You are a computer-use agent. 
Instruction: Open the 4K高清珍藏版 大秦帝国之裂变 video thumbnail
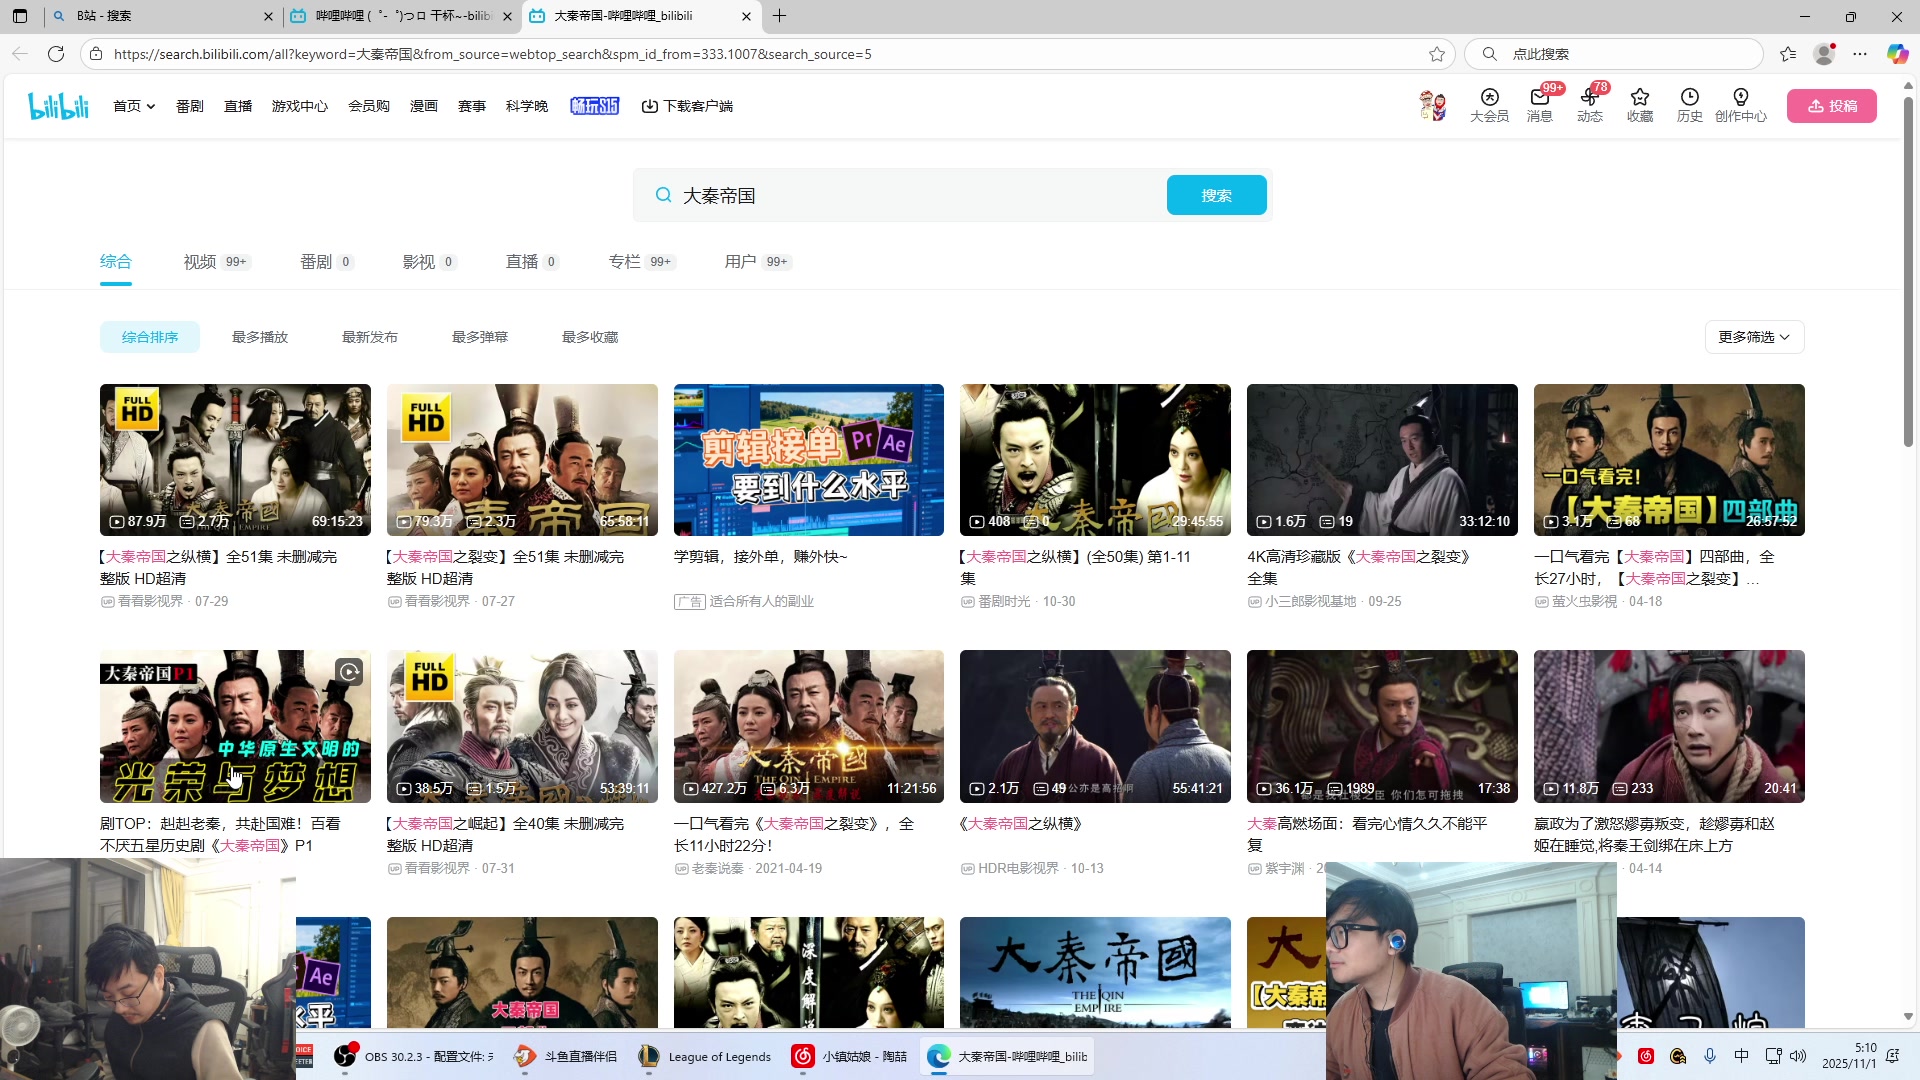click(x=1381, y=459)
